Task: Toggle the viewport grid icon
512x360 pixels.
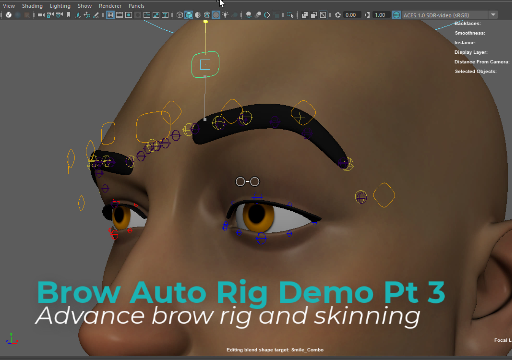Action: pos(110,15)
